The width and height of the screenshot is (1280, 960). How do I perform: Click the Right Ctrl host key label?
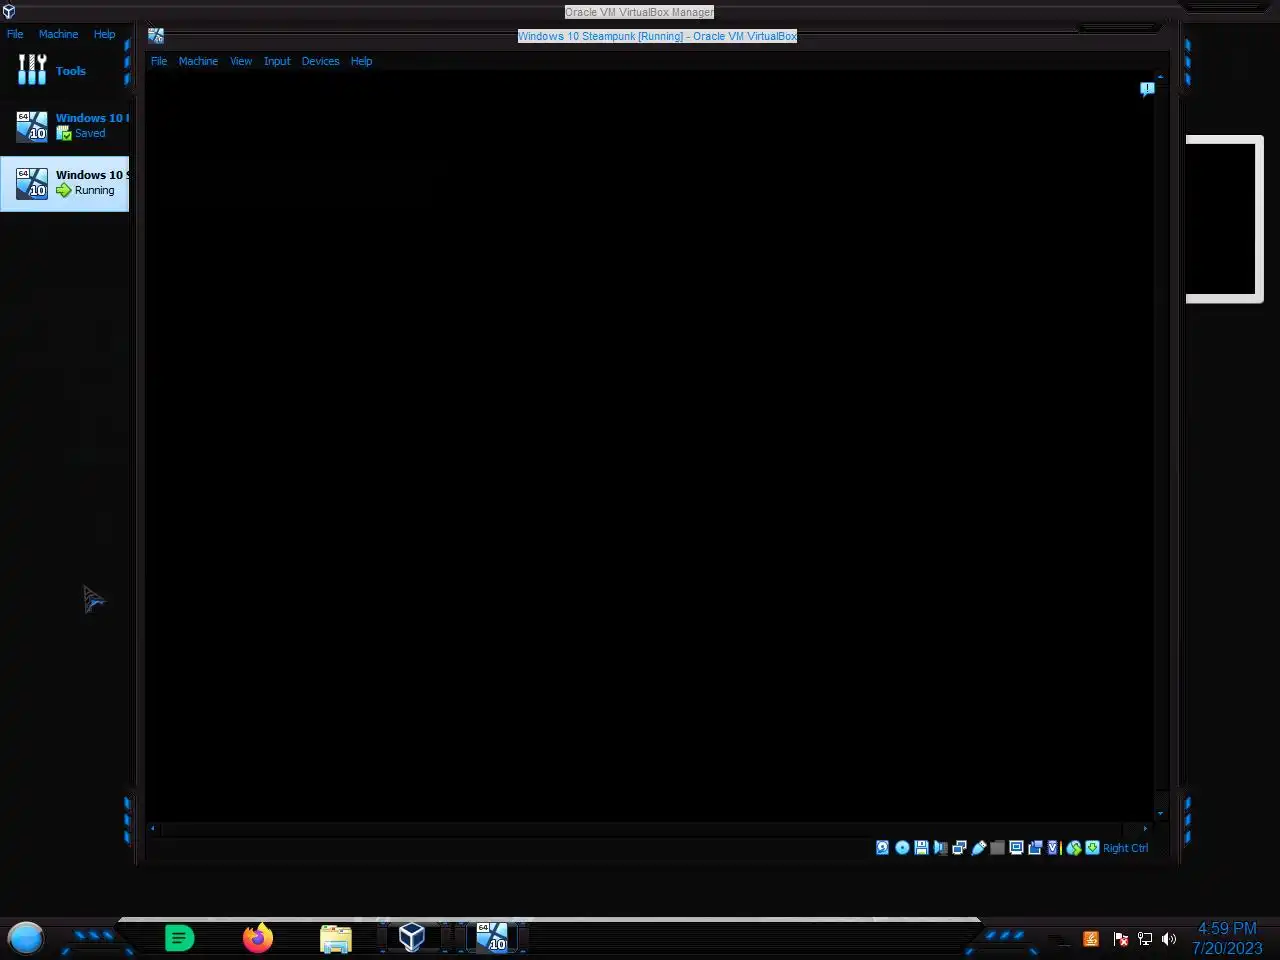click(x=1125, y=848)
